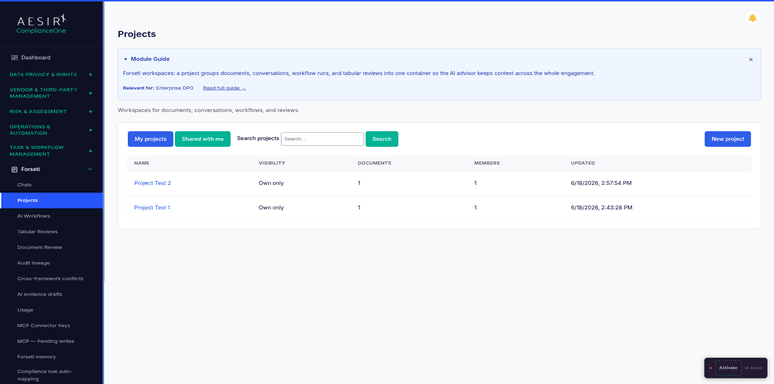Open Cross-framework conflicts page
Viewport: 774px width, 384px height.
tap(51, 278)
